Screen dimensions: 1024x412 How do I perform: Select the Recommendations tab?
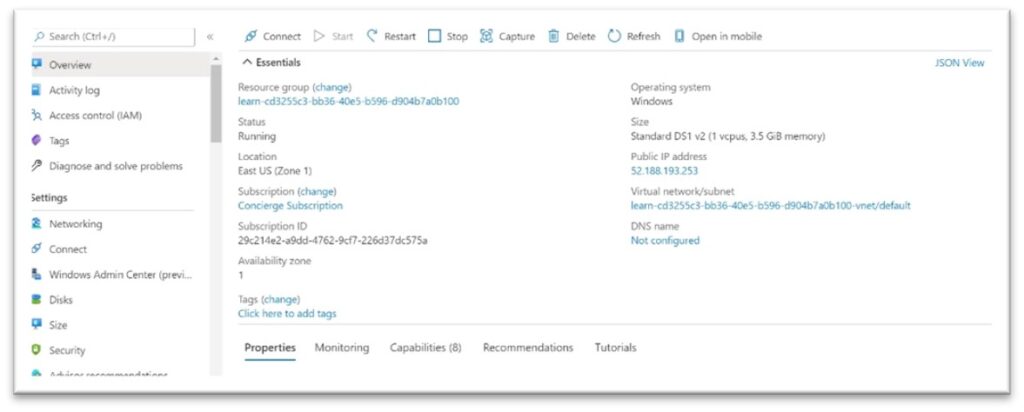[x=528, y=347]
